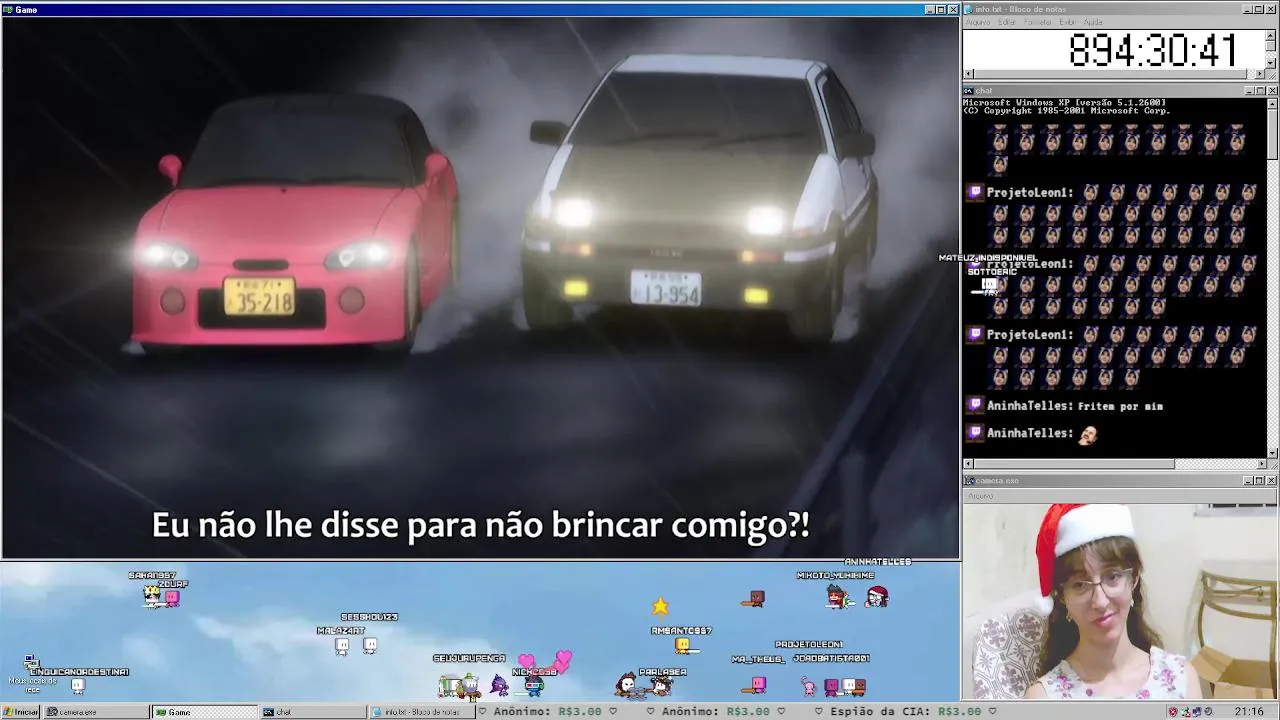Viewport: 1280px width, 720px height.
Task: Click the pink heart near SEUJURUPENGA avatar
Action: point(527,660)
